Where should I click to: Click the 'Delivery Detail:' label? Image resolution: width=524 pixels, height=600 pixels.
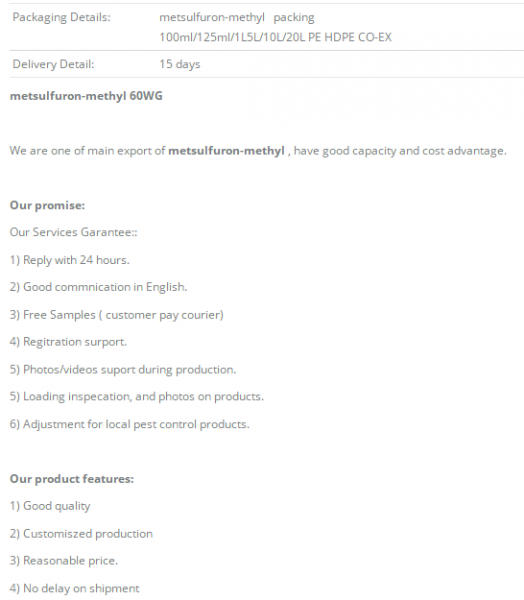(53, 64)
